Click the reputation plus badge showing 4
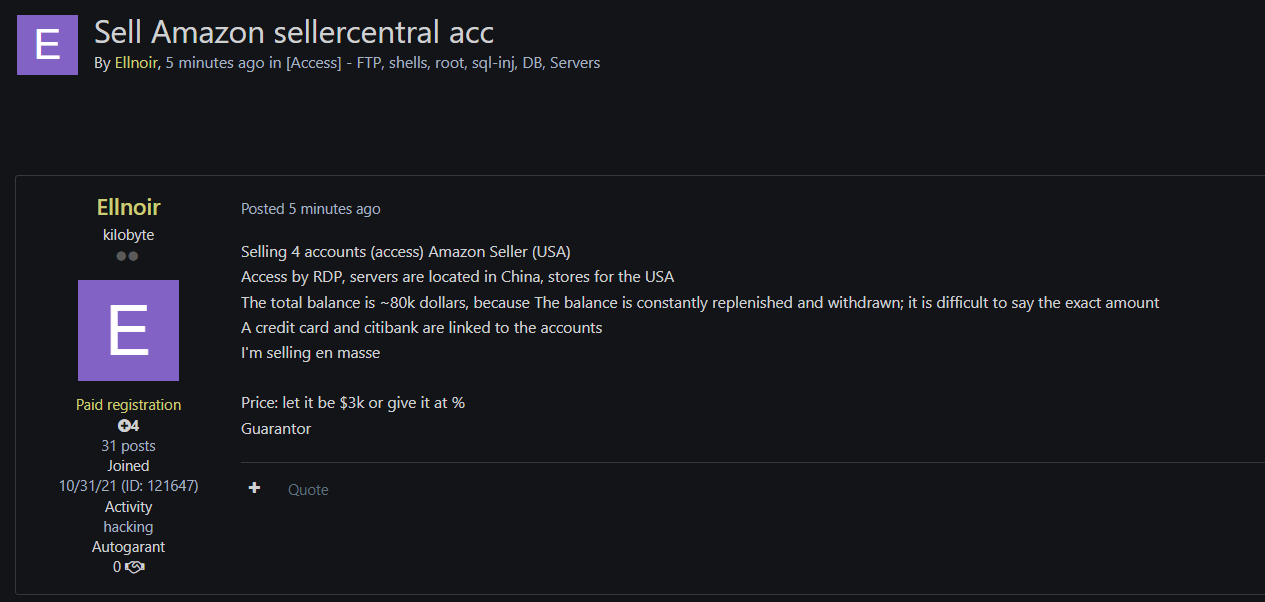The width and height of the screenshot is (1265, 602). (128, 426)
